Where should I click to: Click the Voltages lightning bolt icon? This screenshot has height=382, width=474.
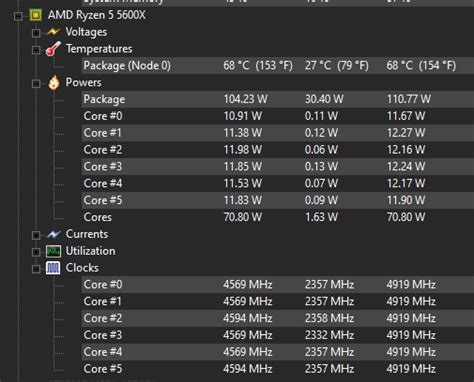54,32
